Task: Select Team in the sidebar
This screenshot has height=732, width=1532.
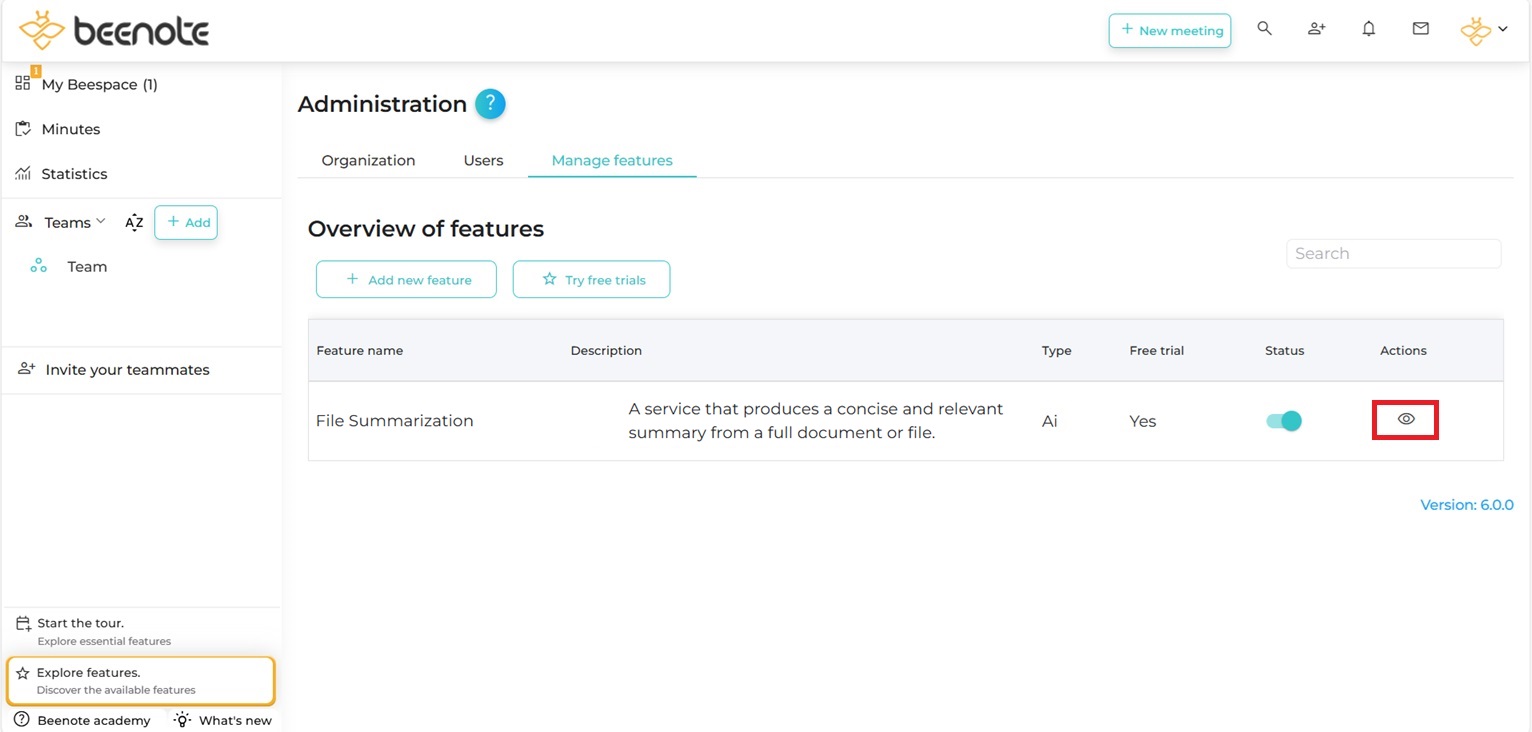Action: 86,267
